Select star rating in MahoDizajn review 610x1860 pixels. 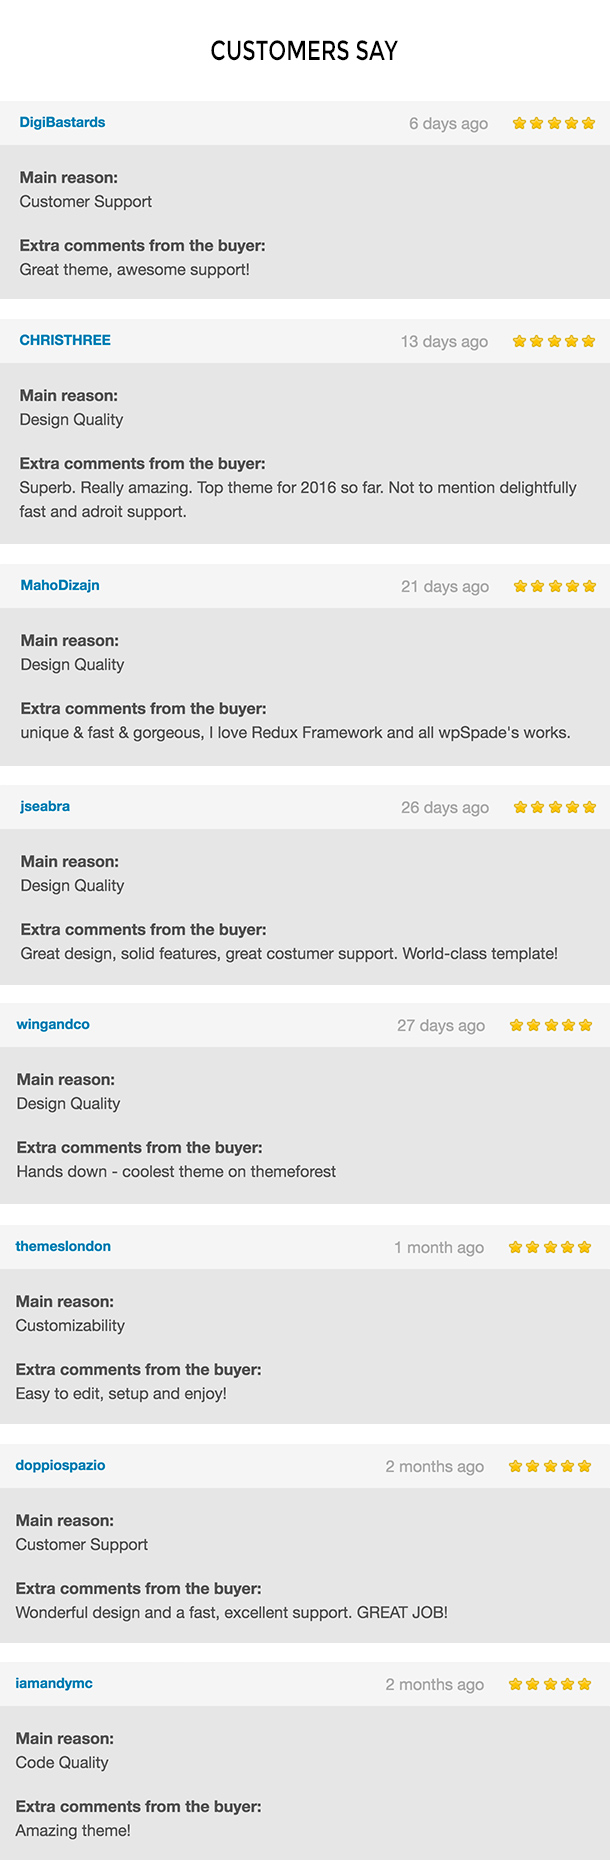pos(555,586)
